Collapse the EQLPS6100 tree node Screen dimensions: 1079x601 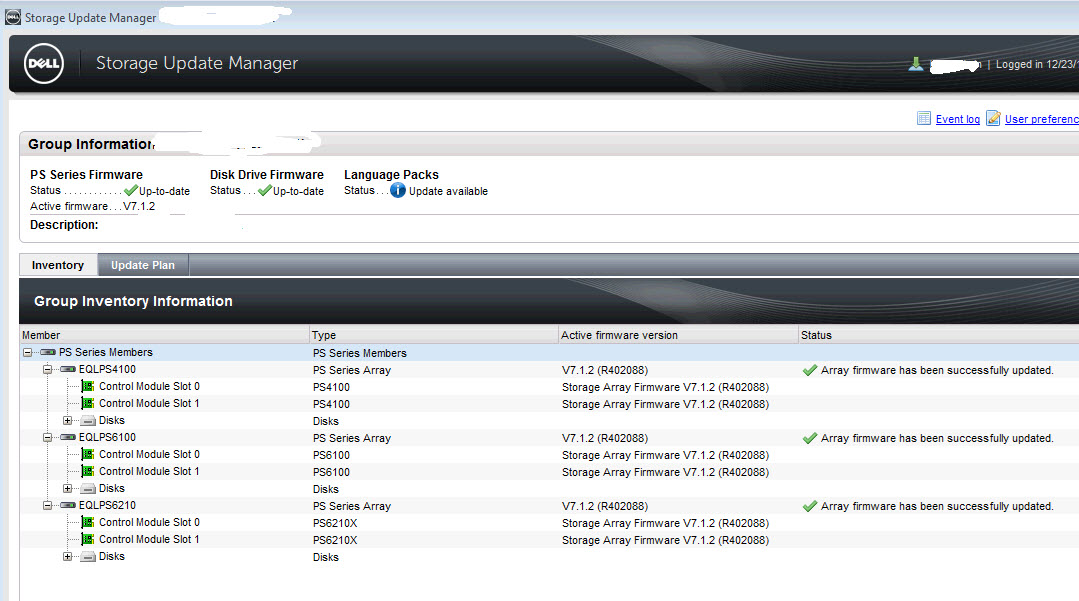click(x=47, y=437)
